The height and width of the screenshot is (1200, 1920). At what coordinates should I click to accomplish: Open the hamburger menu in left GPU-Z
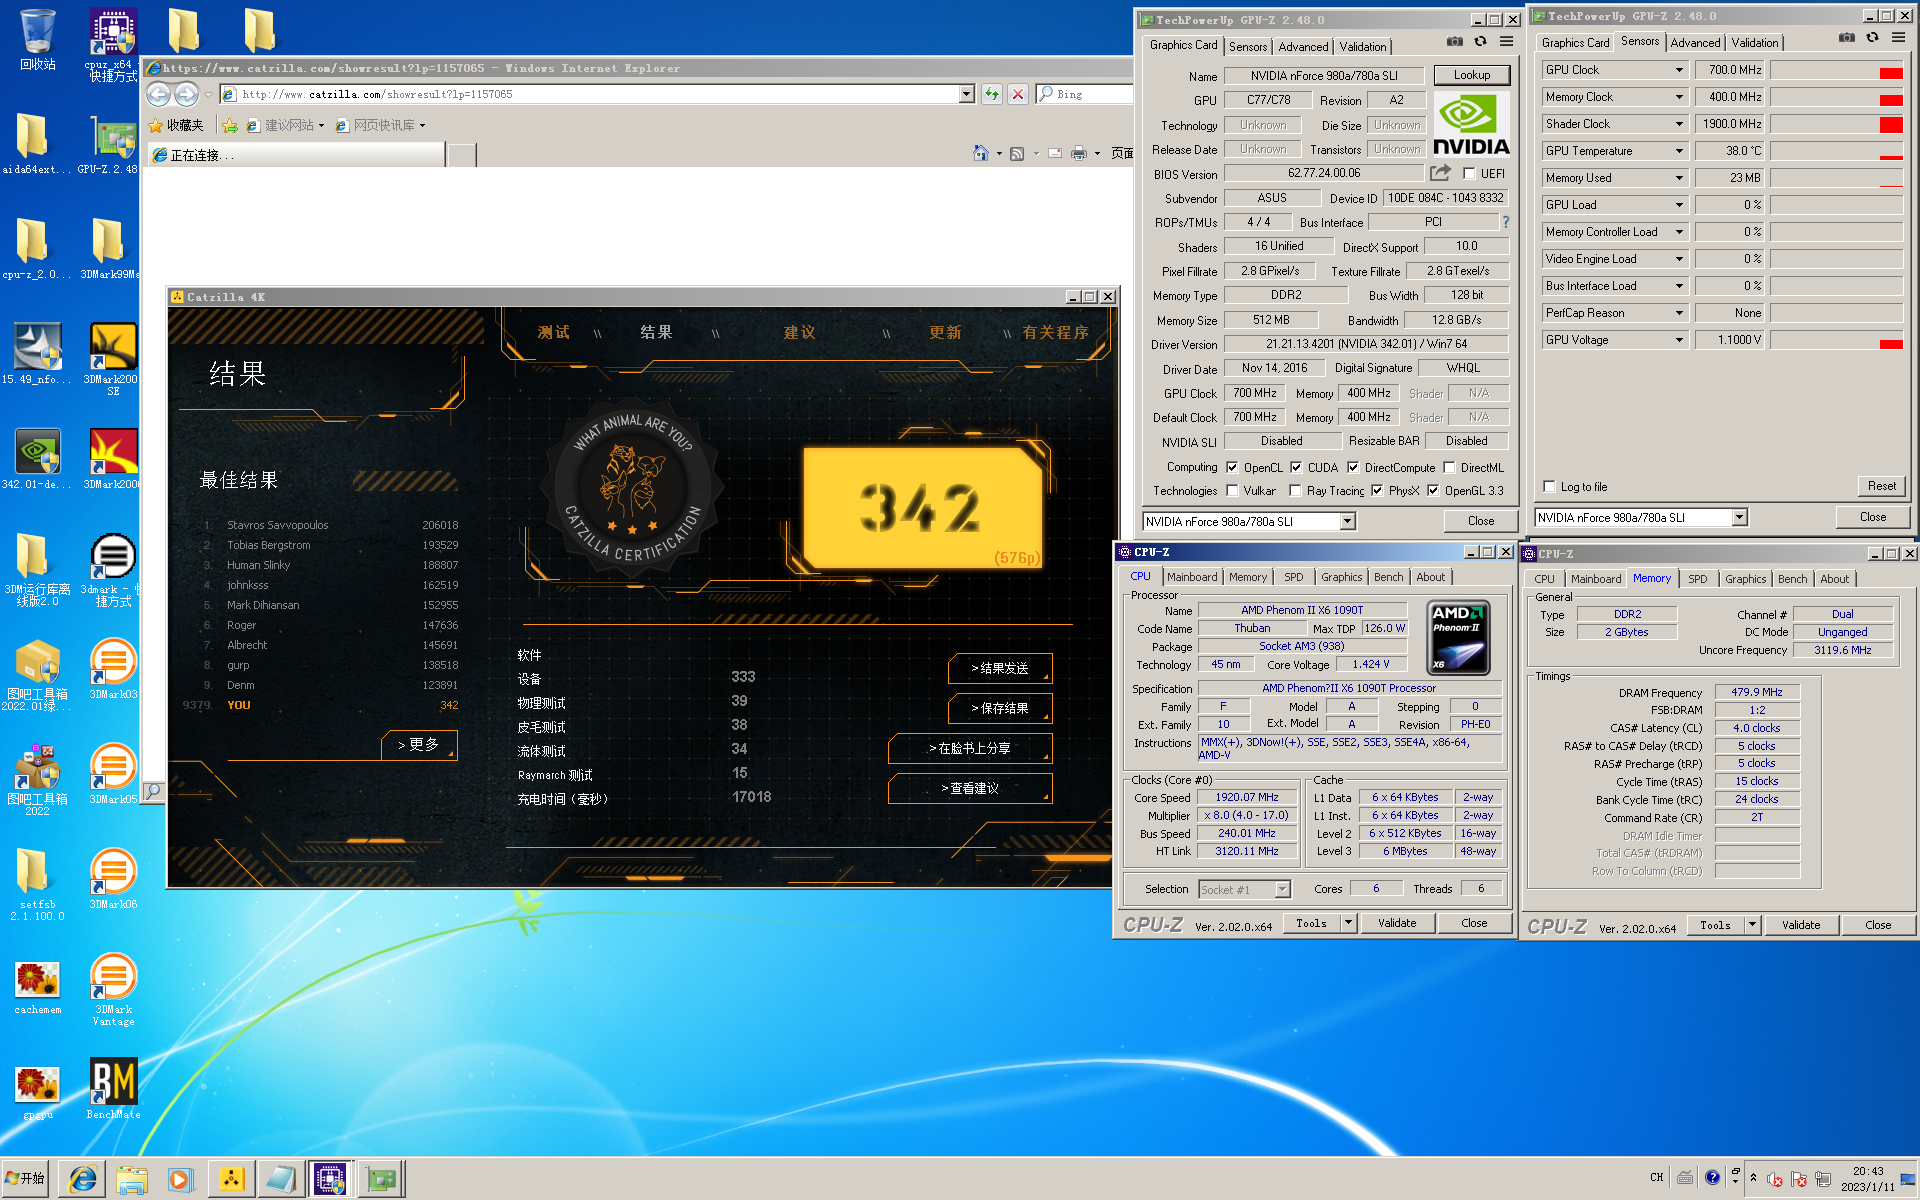click(1506, 41)
